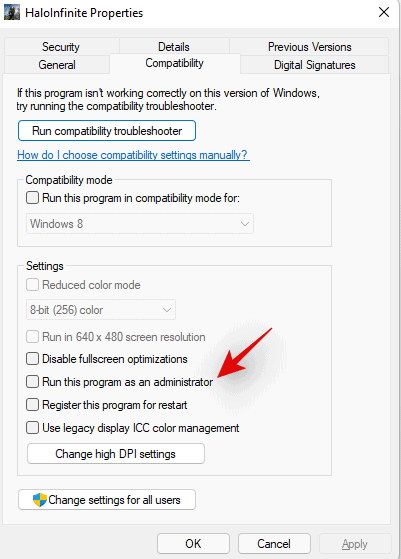Click Change high DPI settings button

116,454
